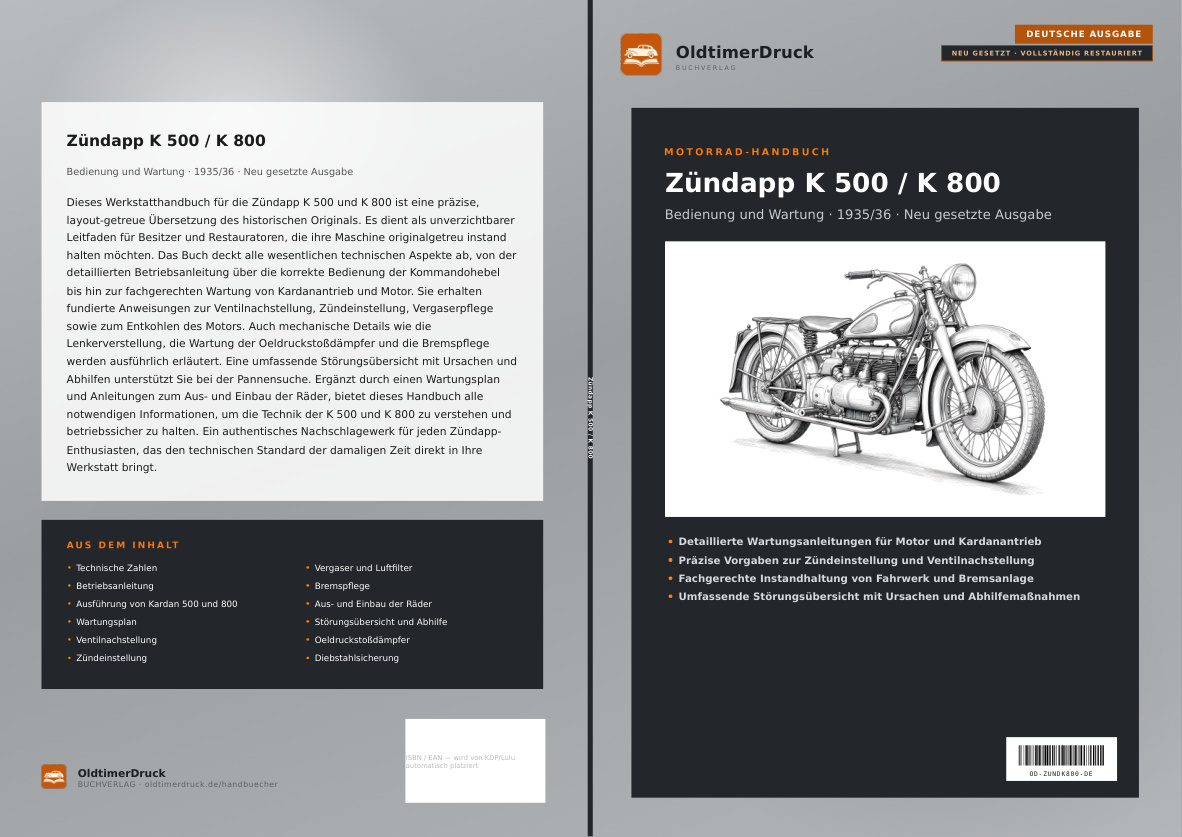Click the OldtimerDruck logo icon on front cover
The width and height of the screenshot is (1182, 837).
point(641,54)
